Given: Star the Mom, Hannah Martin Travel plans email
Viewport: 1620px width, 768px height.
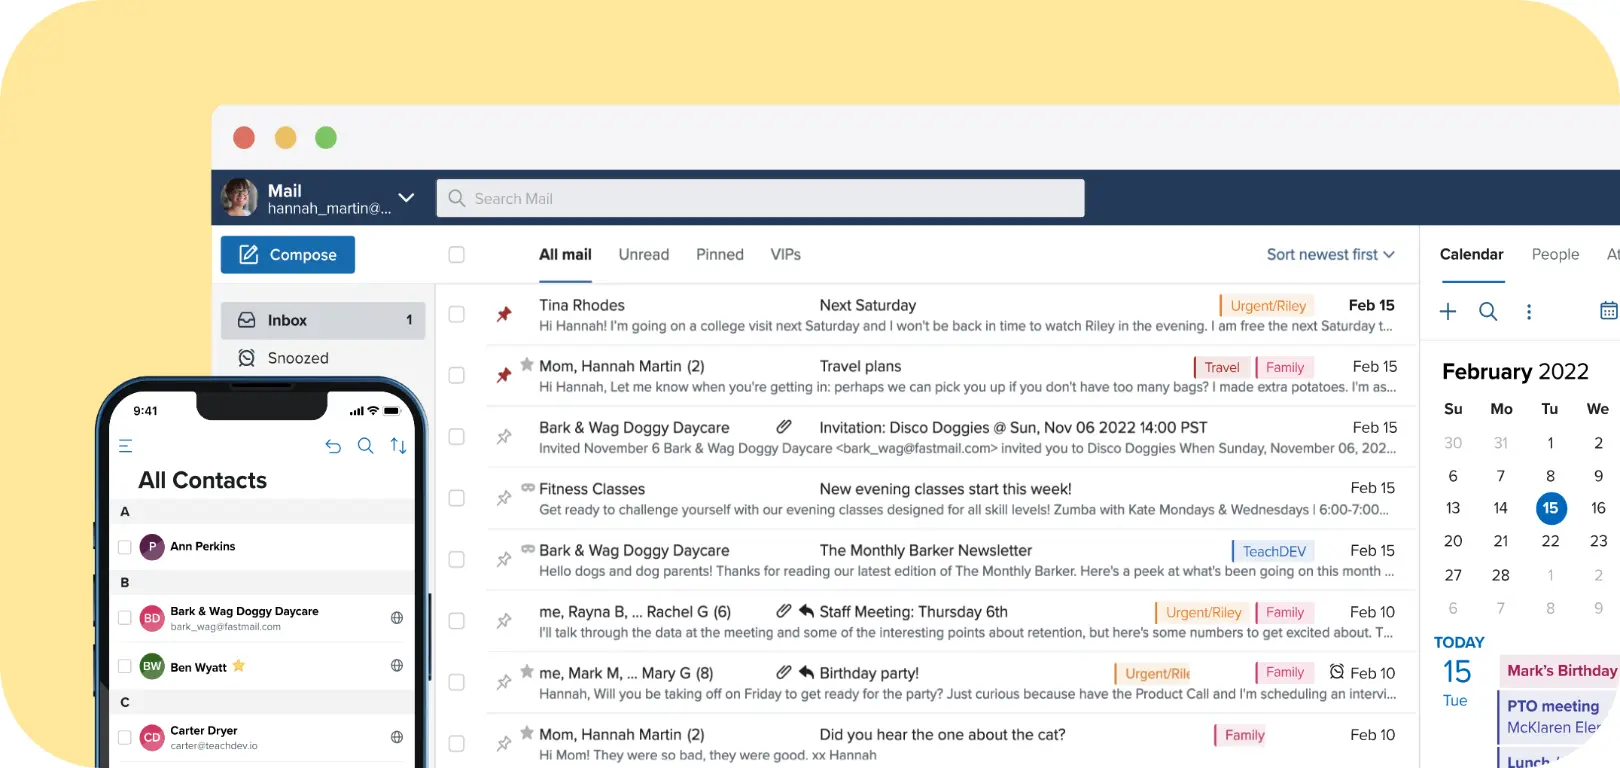Looking at the screenshot, I should 527,365.
